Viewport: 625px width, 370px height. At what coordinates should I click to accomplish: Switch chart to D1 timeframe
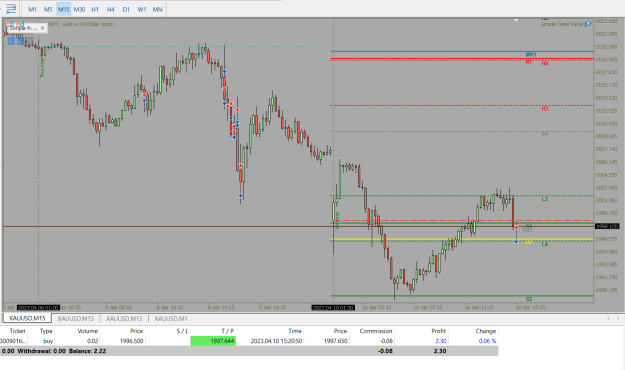click(126, 9)
